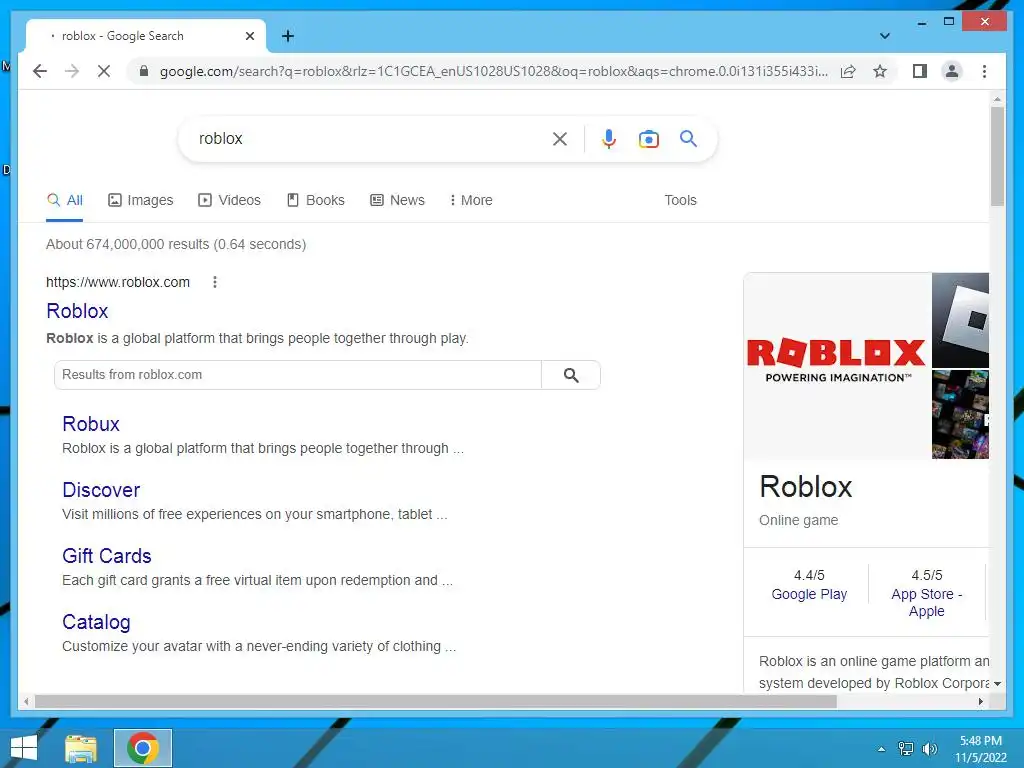Close the roblox Google Search tab
Image resolution: width=1024 pixels, height=768 pixels.
point(249,36)
